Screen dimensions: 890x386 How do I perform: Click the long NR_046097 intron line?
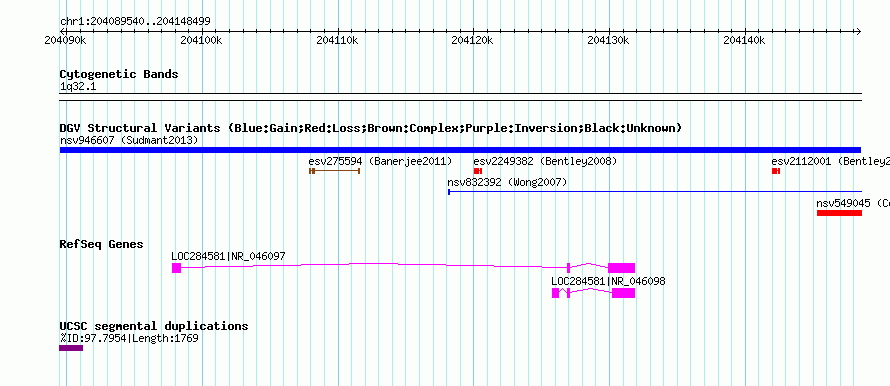pos(375,265)
